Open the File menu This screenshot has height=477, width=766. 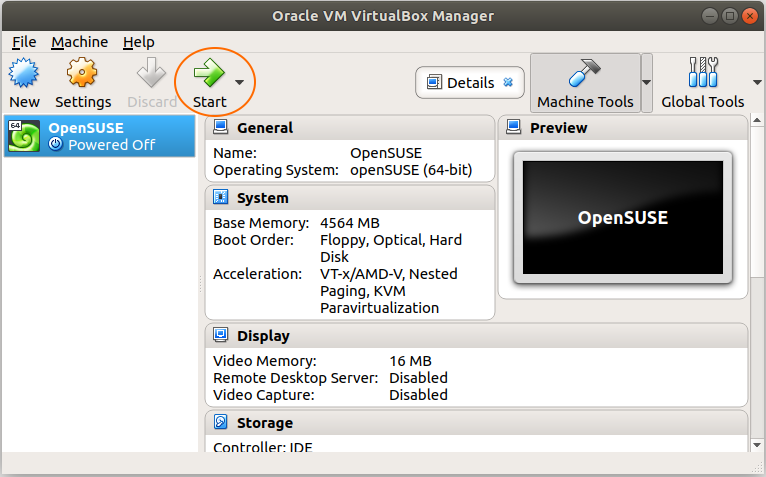point(24,42)
